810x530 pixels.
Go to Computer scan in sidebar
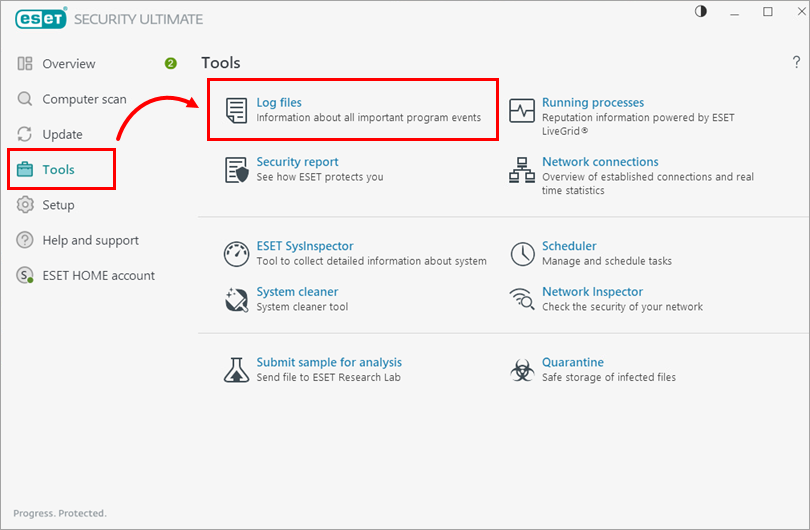(83, 99)
